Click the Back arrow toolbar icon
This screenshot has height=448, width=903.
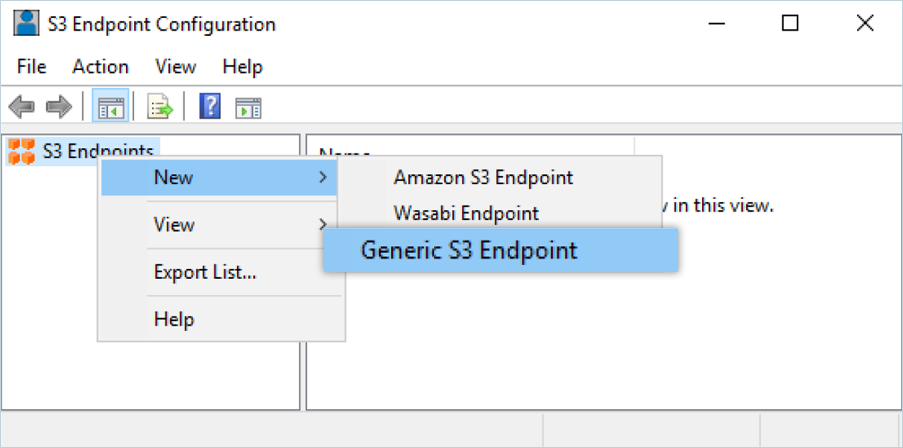22,106
